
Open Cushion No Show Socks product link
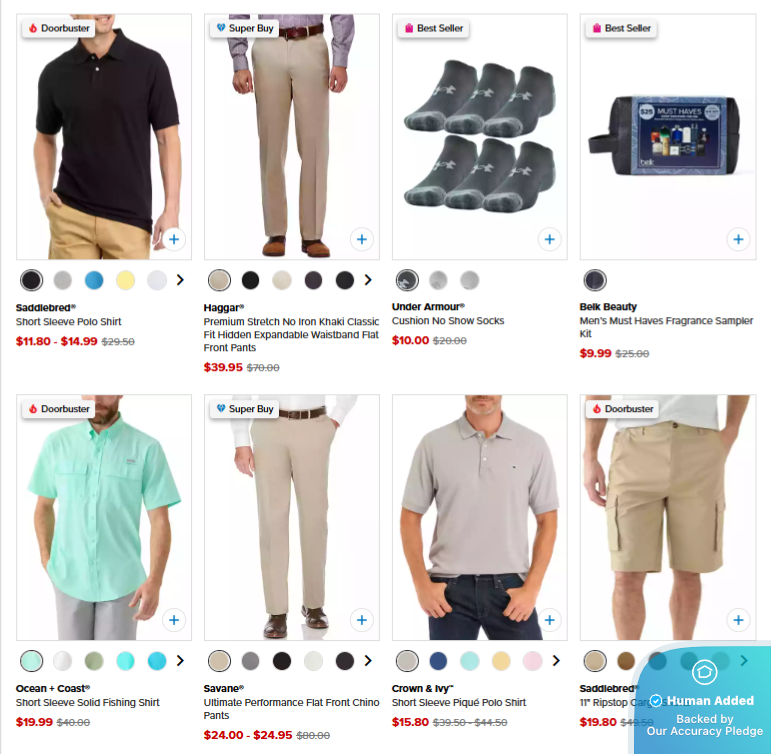pos(448,321)
